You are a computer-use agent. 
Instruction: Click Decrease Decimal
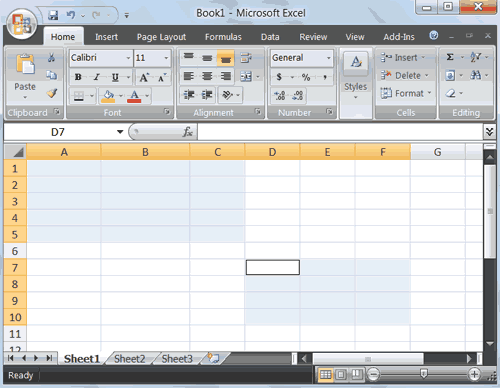(x=298, y=96)
